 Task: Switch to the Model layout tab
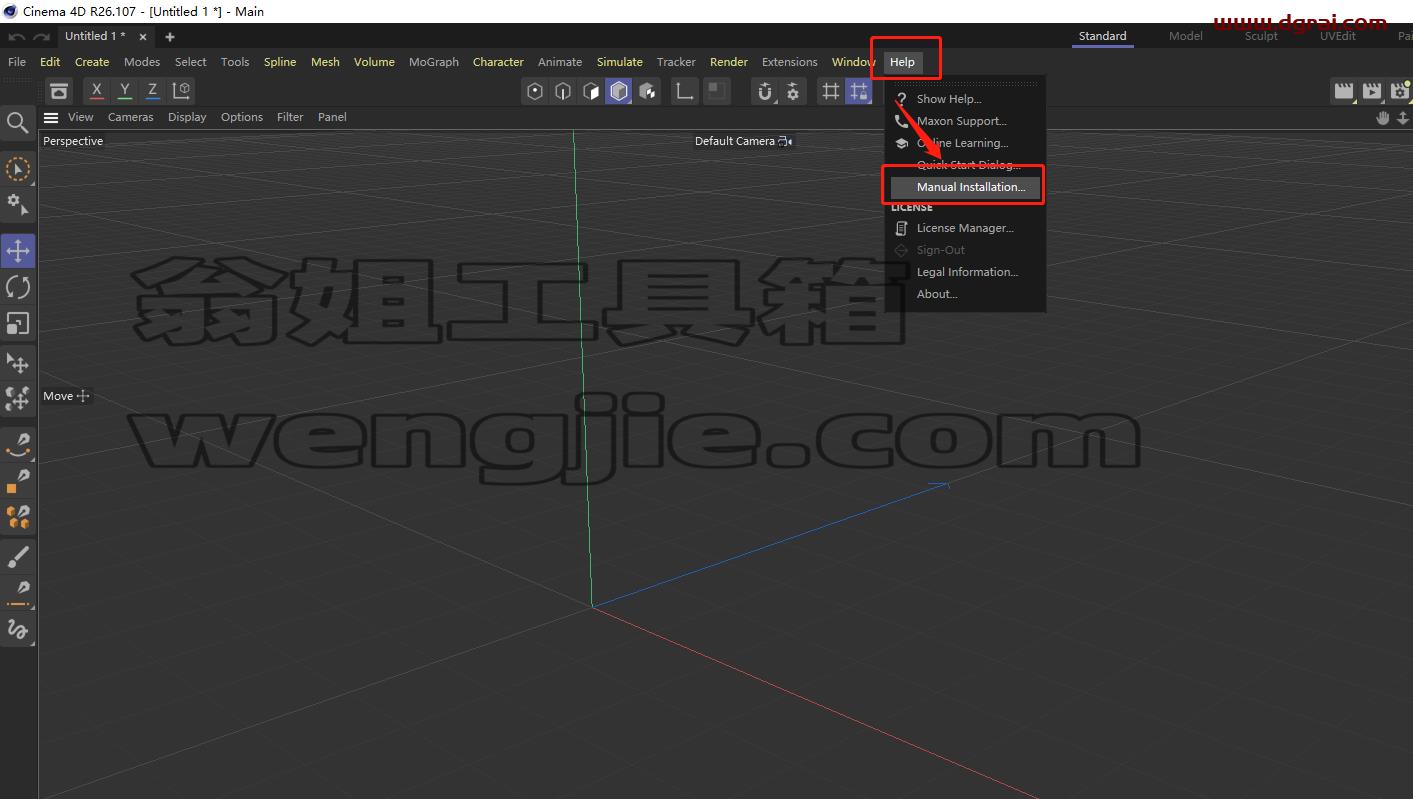1186,36
